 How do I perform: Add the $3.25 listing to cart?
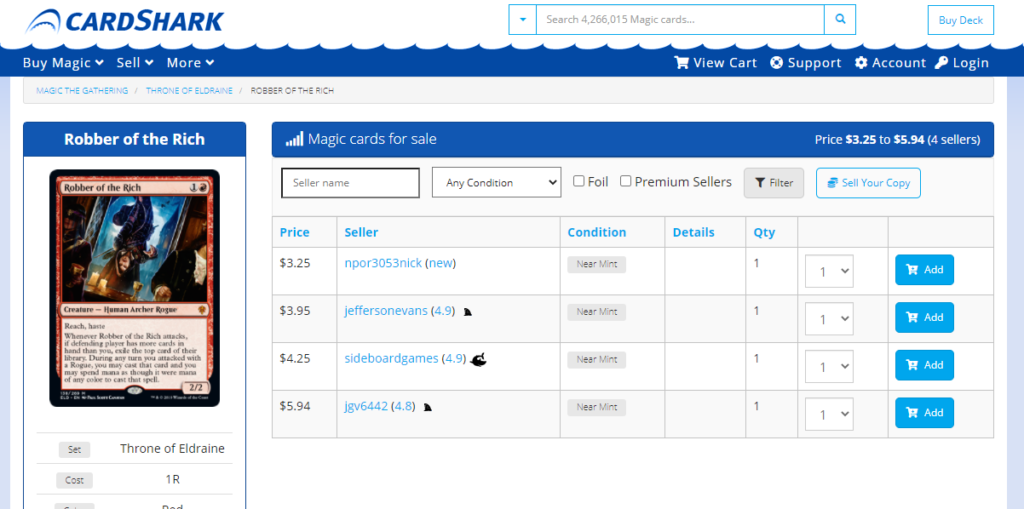point(924,270)
